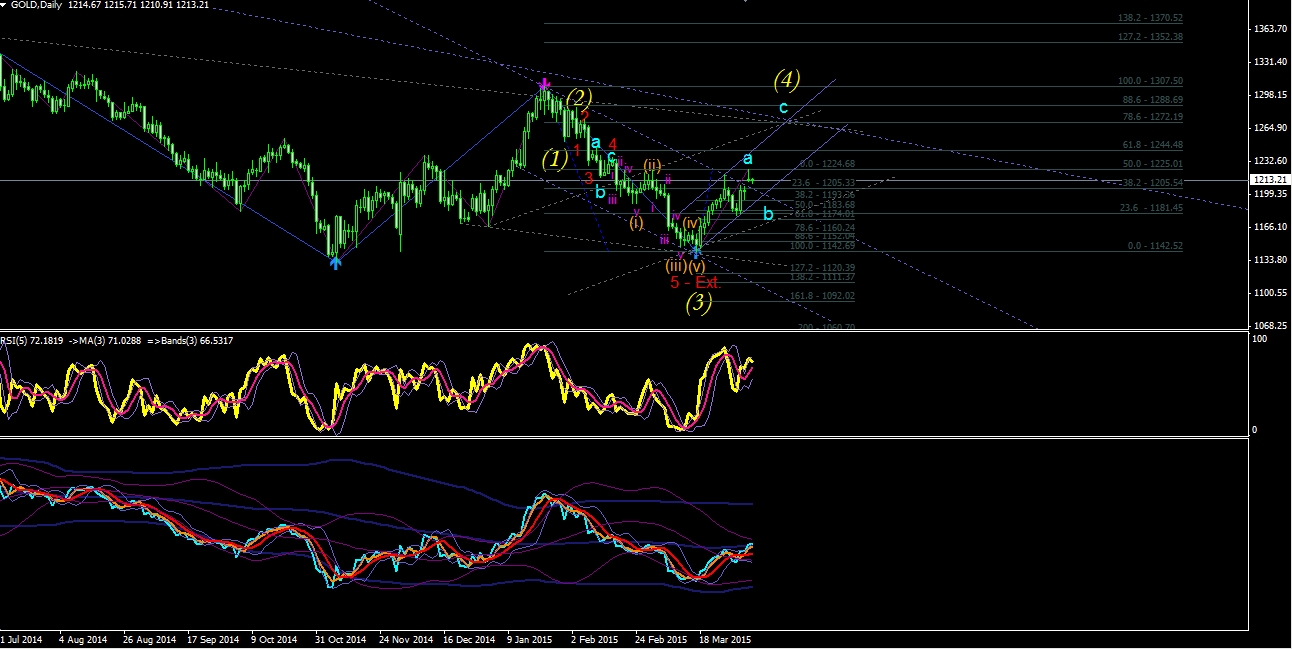
Task: Click Fibonacci level 127.2 - 1352.38
Action: coord(1150,37)
